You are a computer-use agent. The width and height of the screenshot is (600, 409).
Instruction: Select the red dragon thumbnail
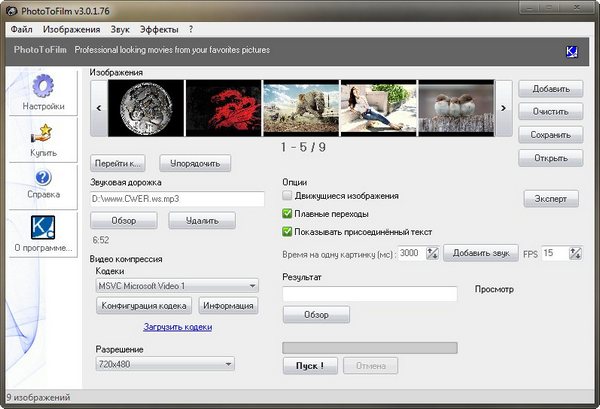pos(222,108)
